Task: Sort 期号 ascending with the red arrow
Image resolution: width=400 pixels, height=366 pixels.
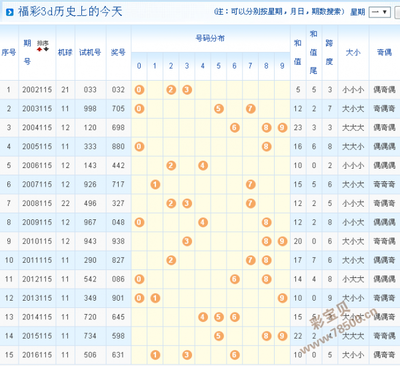Action: (40, 49)
